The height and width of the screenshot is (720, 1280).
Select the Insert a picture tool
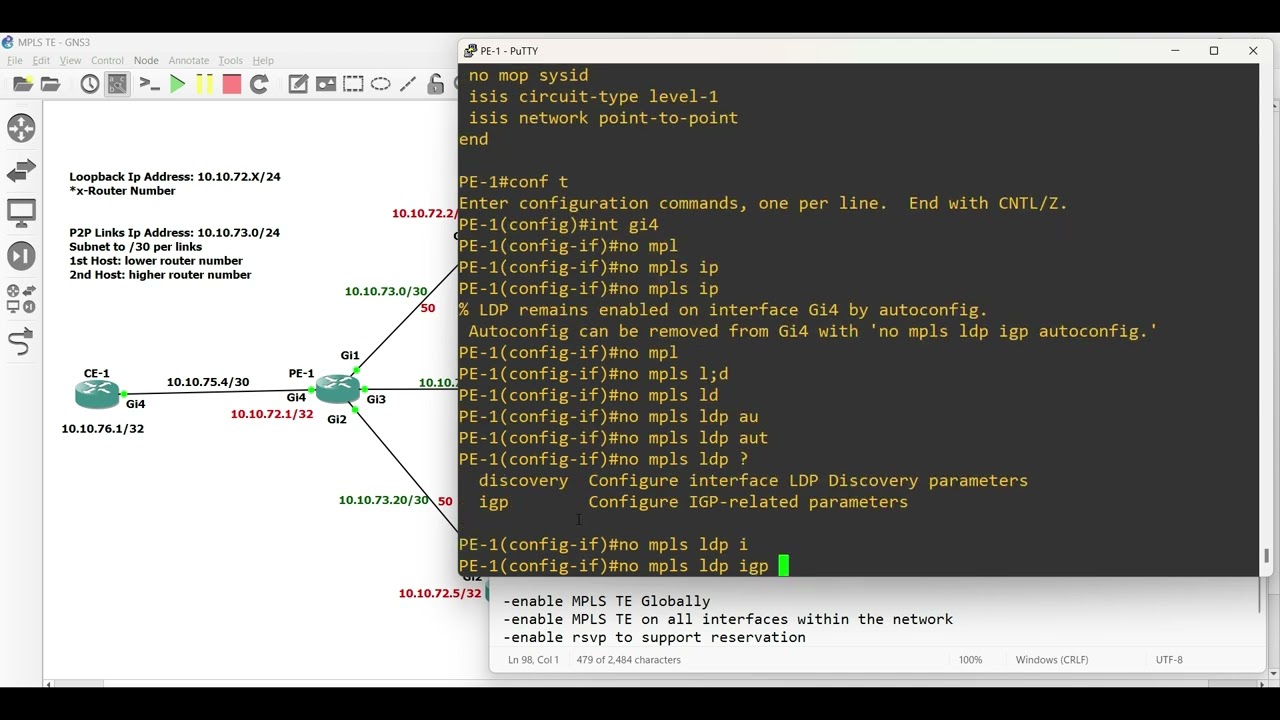[x=326, y=85]
